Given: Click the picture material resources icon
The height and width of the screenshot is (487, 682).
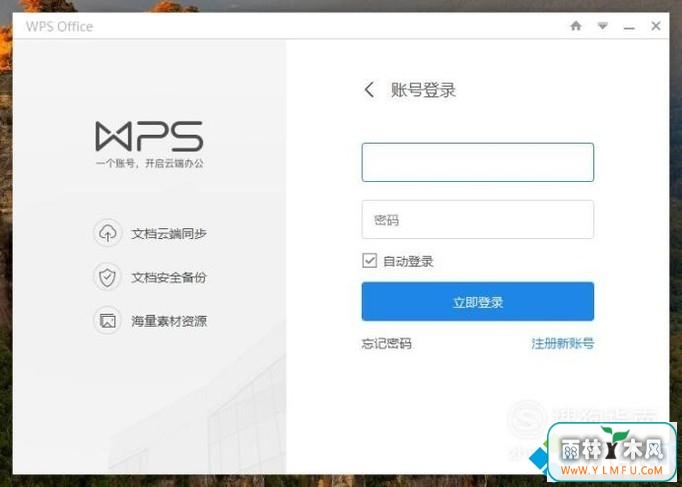Looking at the screenshot, I should point(107,321).
